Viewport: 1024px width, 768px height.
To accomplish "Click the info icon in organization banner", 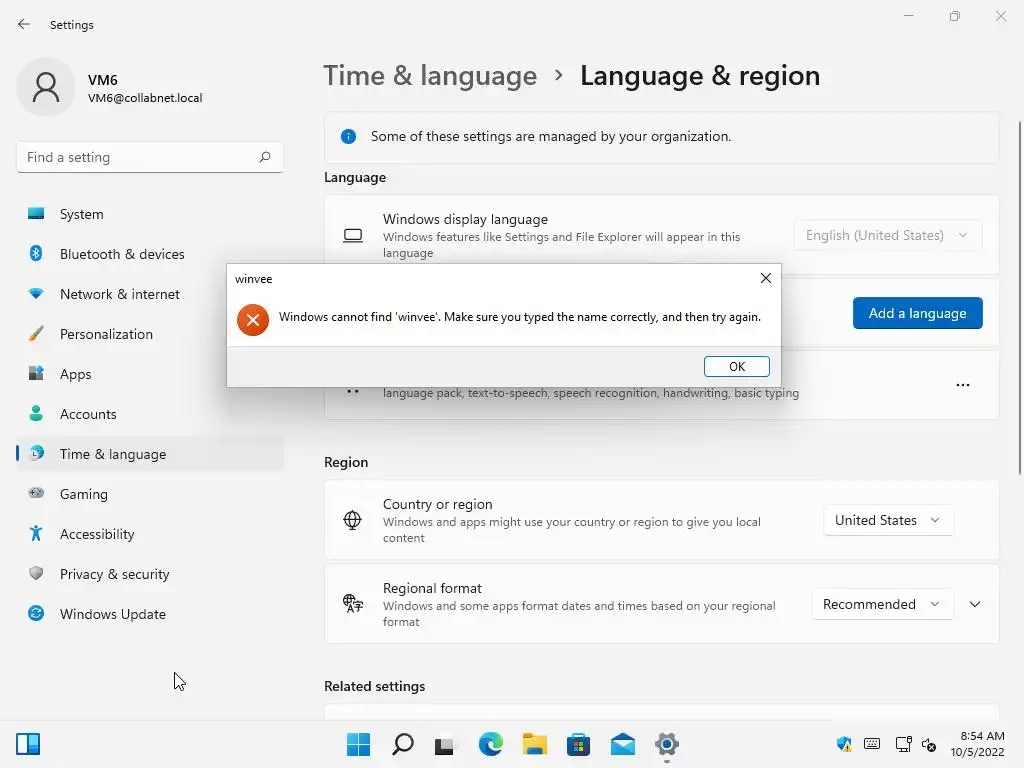I will point(348,136).
